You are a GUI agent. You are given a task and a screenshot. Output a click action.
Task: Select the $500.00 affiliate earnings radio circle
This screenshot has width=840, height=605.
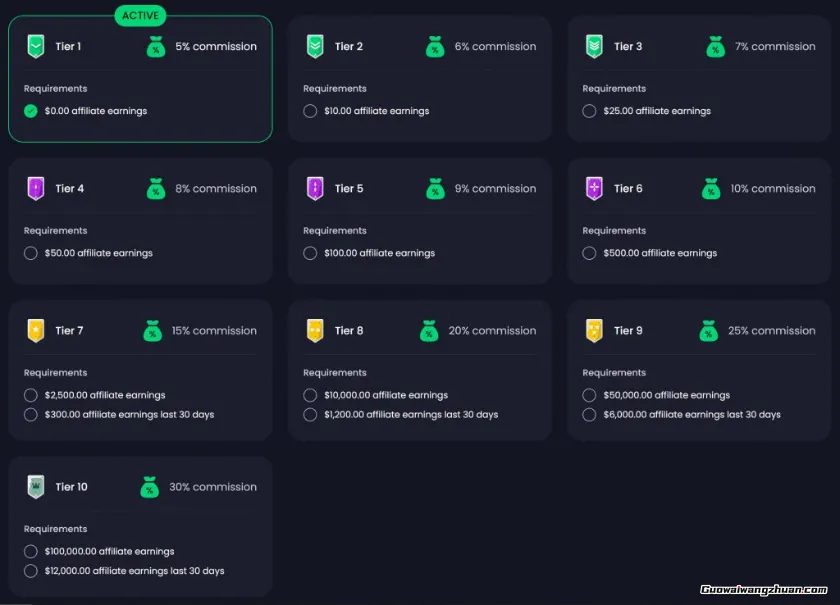pyautogui.click(x=589, y=253)
